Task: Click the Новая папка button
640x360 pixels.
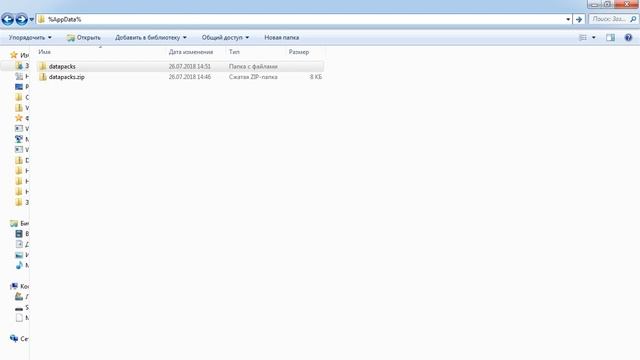Action: point(282,38)
